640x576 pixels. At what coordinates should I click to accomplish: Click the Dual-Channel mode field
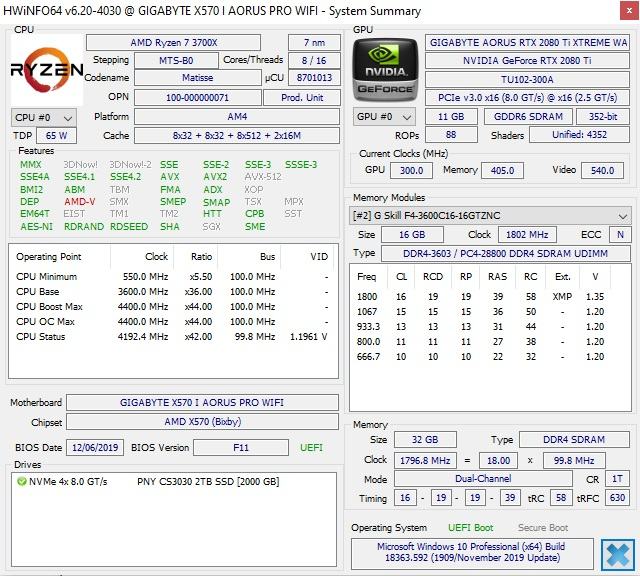(x=483, y=479)
